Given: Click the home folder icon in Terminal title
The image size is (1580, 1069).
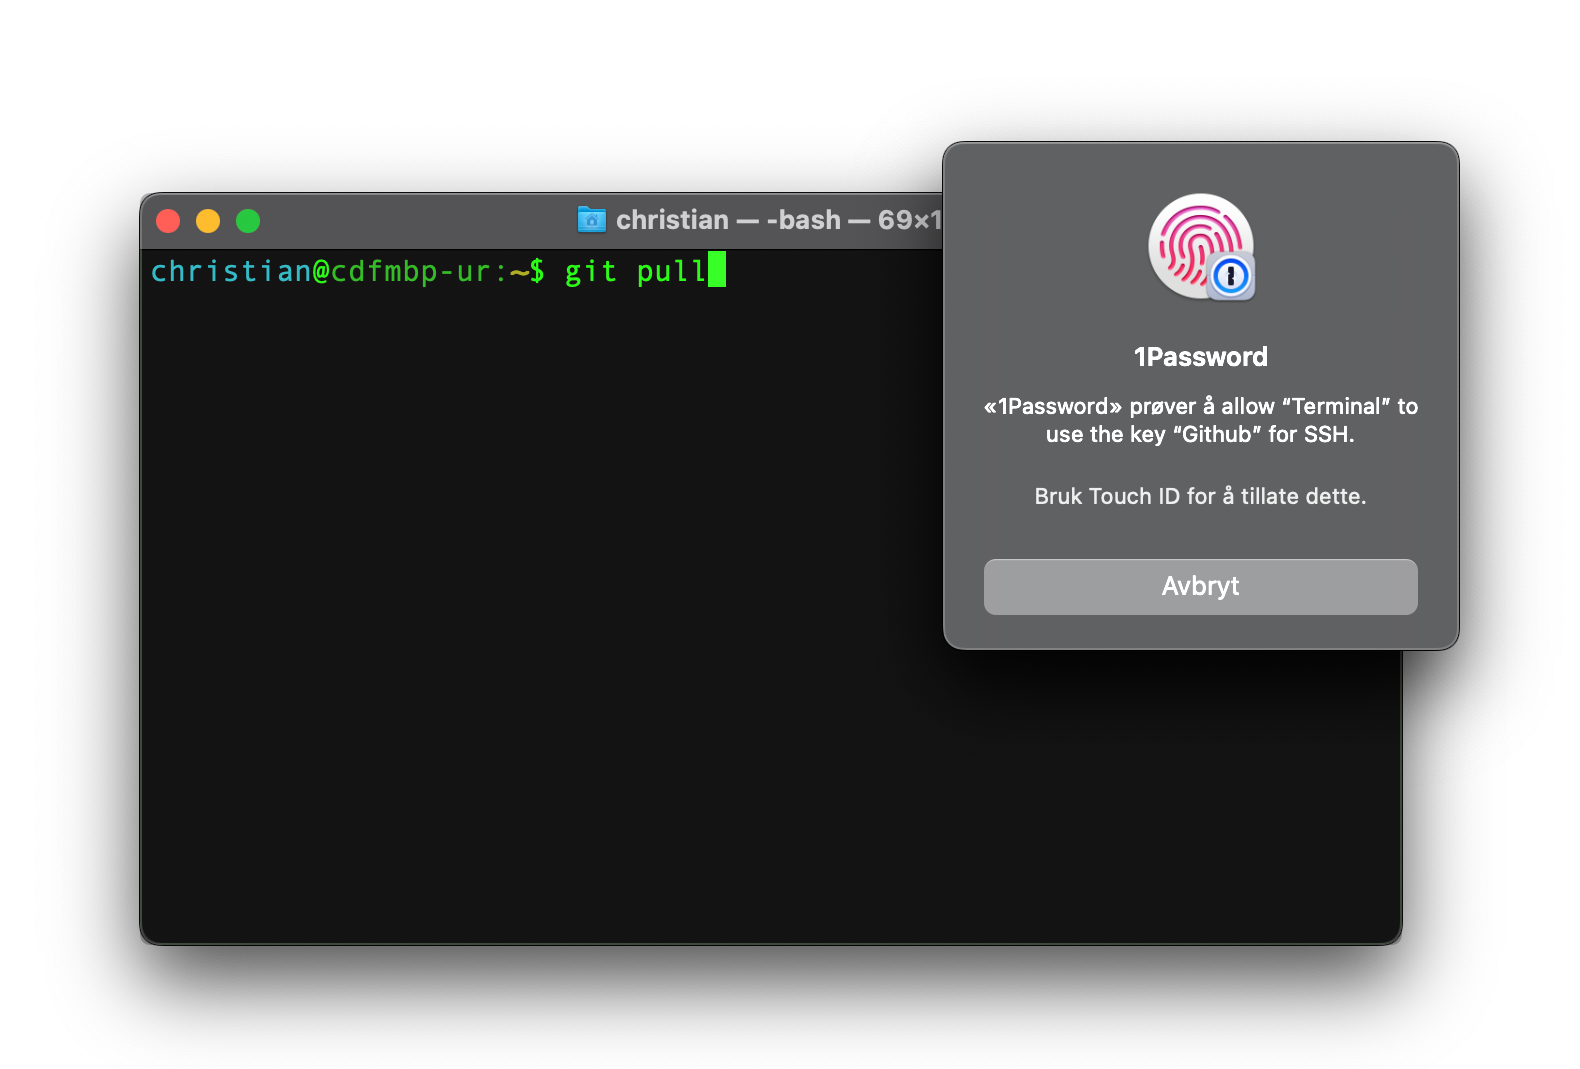Looking at the screenshot, I should pyautogui.click(x=592, y=219).
